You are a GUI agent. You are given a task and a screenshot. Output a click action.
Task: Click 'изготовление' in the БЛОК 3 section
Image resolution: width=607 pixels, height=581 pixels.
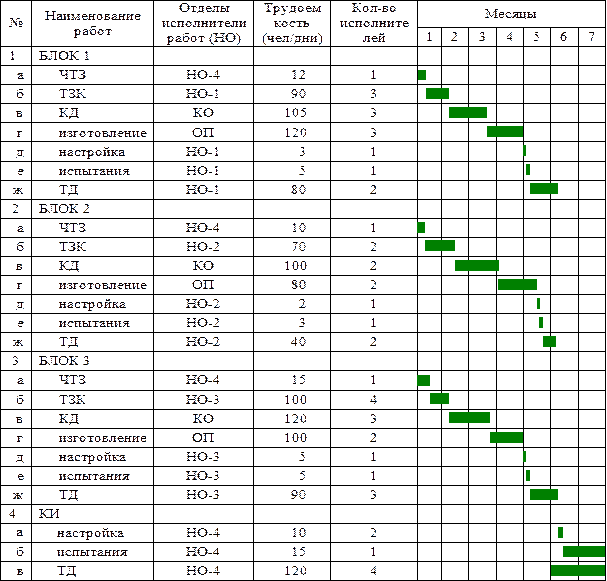coord(103,438)
